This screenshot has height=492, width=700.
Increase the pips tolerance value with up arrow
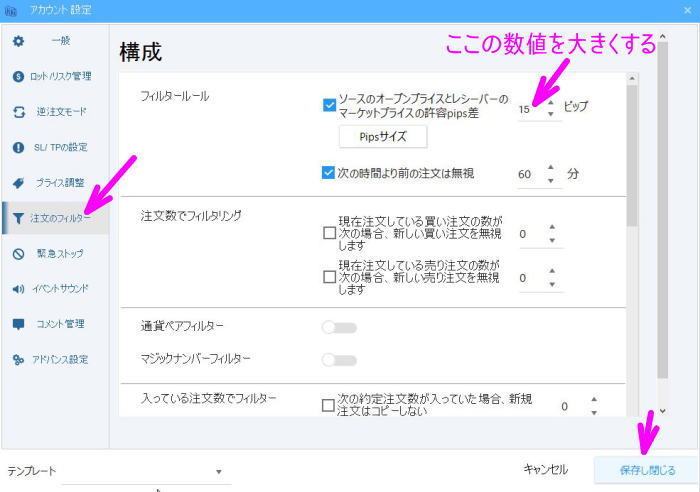coord(551,103)
